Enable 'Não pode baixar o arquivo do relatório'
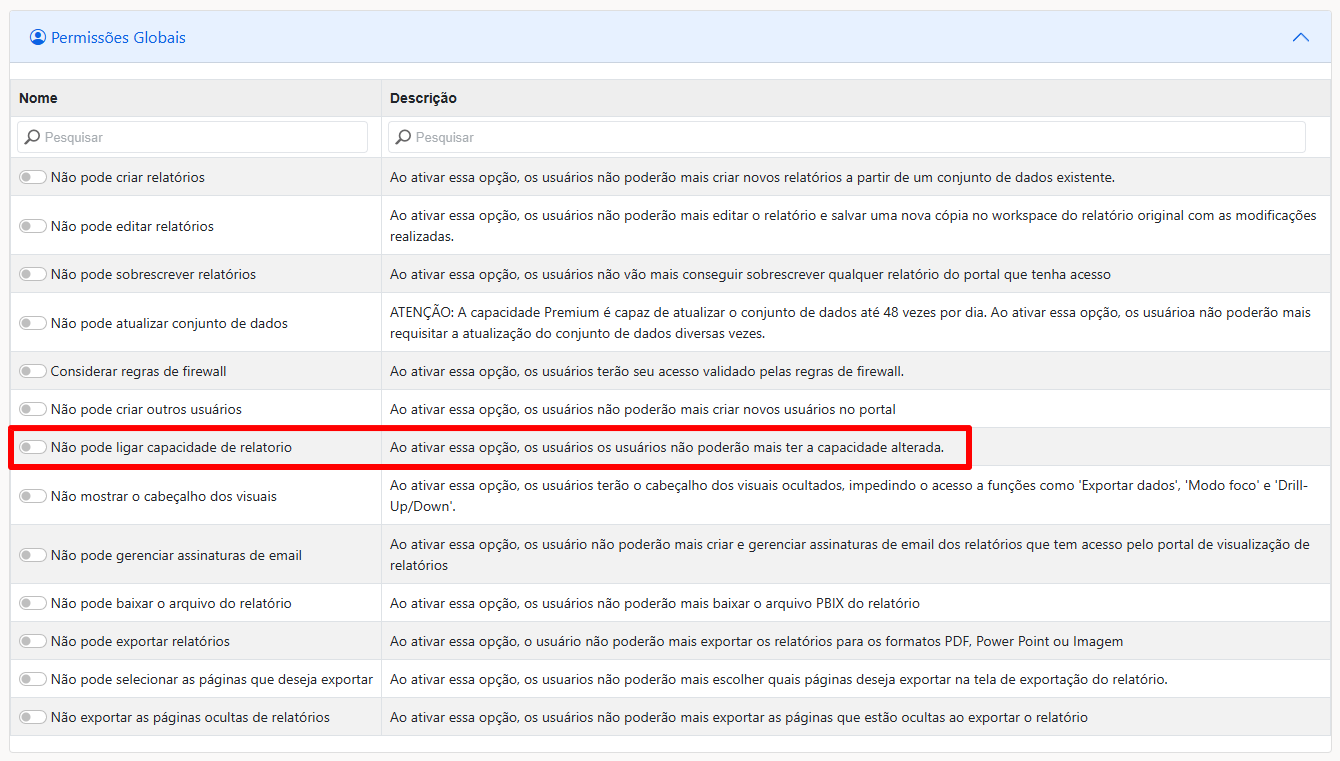This screenshot has height=761, width=1340. pos(33,603)
